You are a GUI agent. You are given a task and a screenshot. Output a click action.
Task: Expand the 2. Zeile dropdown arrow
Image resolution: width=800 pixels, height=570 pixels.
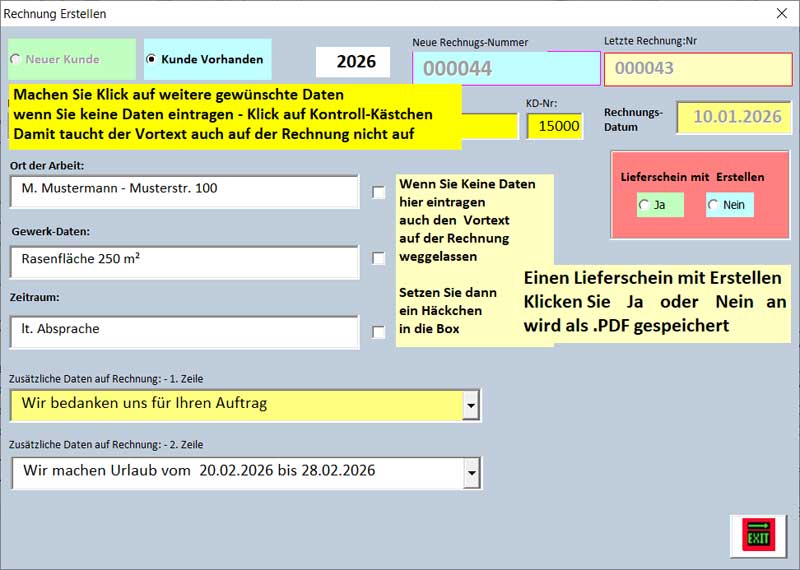[x=471, y=473]
